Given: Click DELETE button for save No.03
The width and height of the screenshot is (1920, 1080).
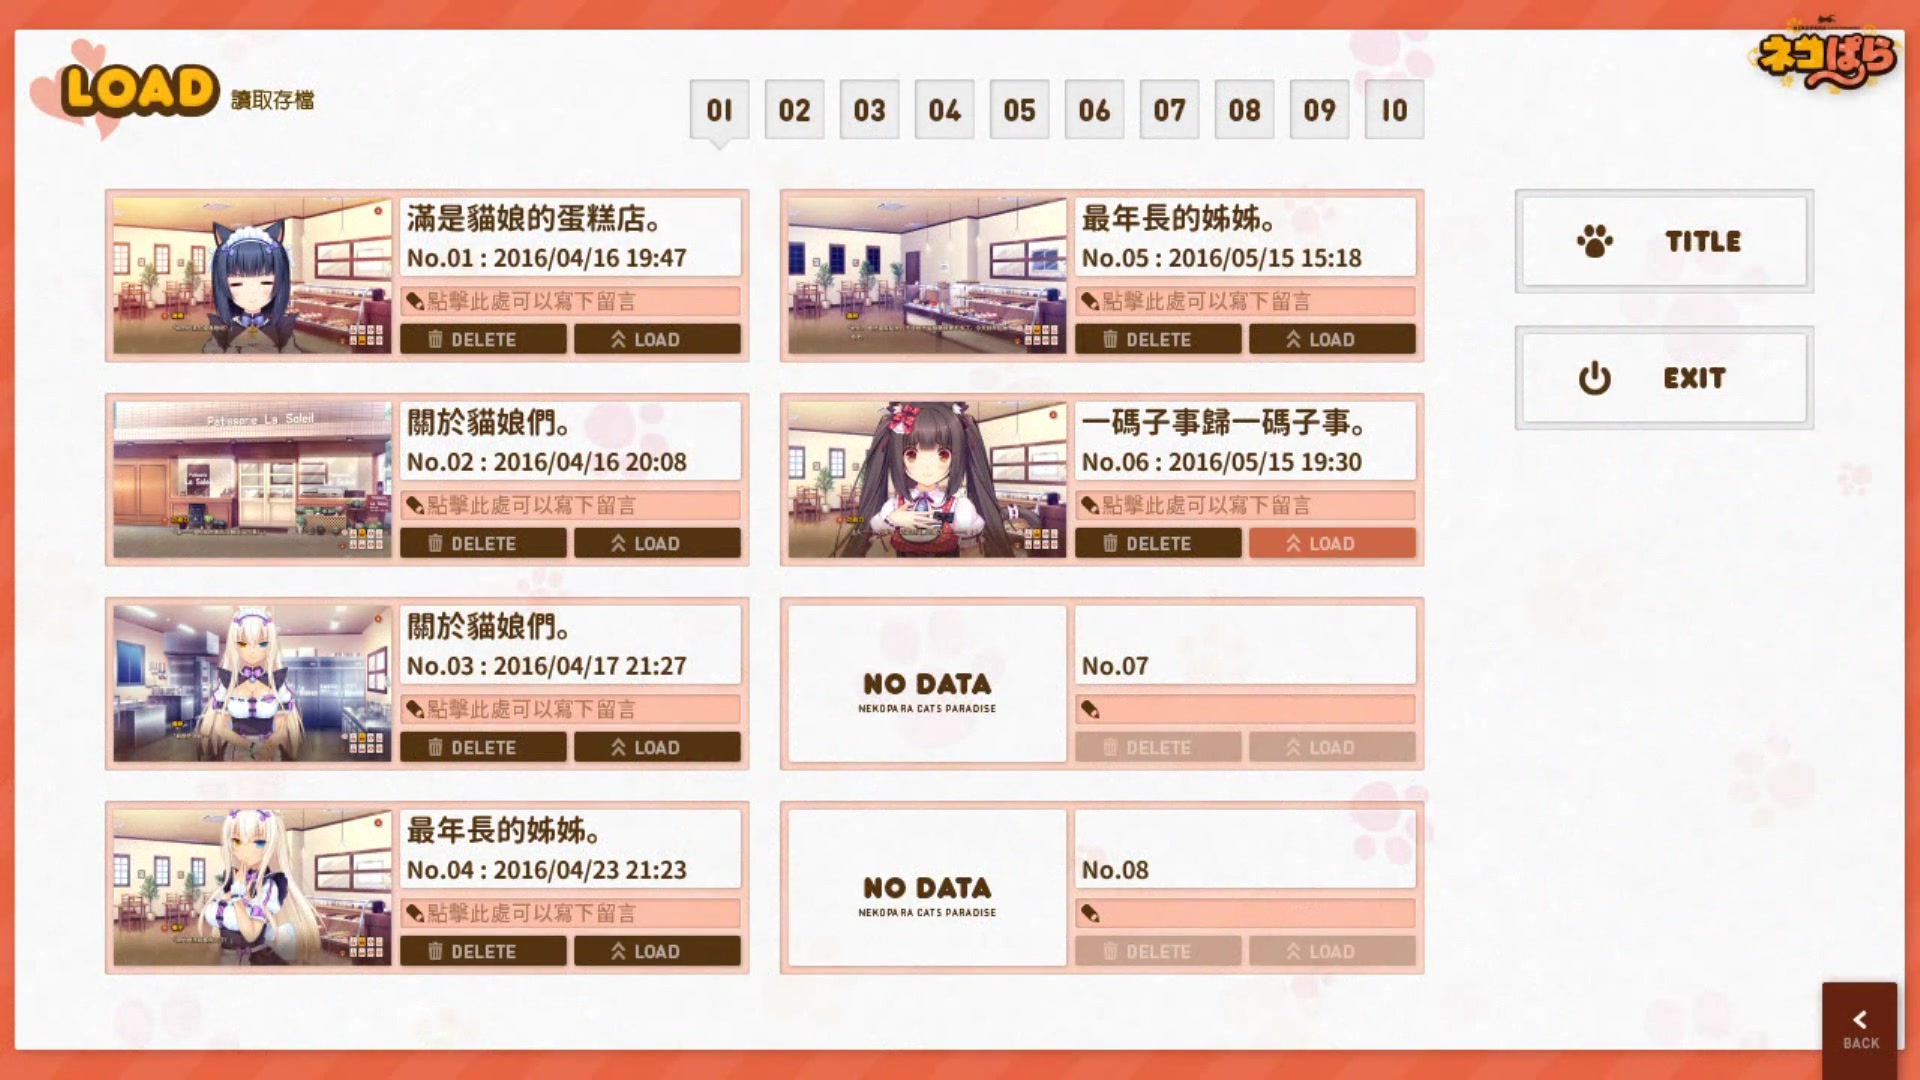Looking at the screenshot, I should coord(484,746).
